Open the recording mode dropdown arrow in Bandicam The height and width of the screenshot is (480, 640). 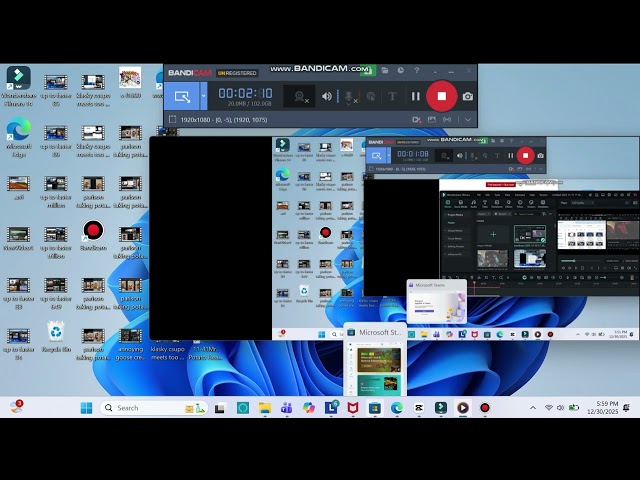click(203, 96)
